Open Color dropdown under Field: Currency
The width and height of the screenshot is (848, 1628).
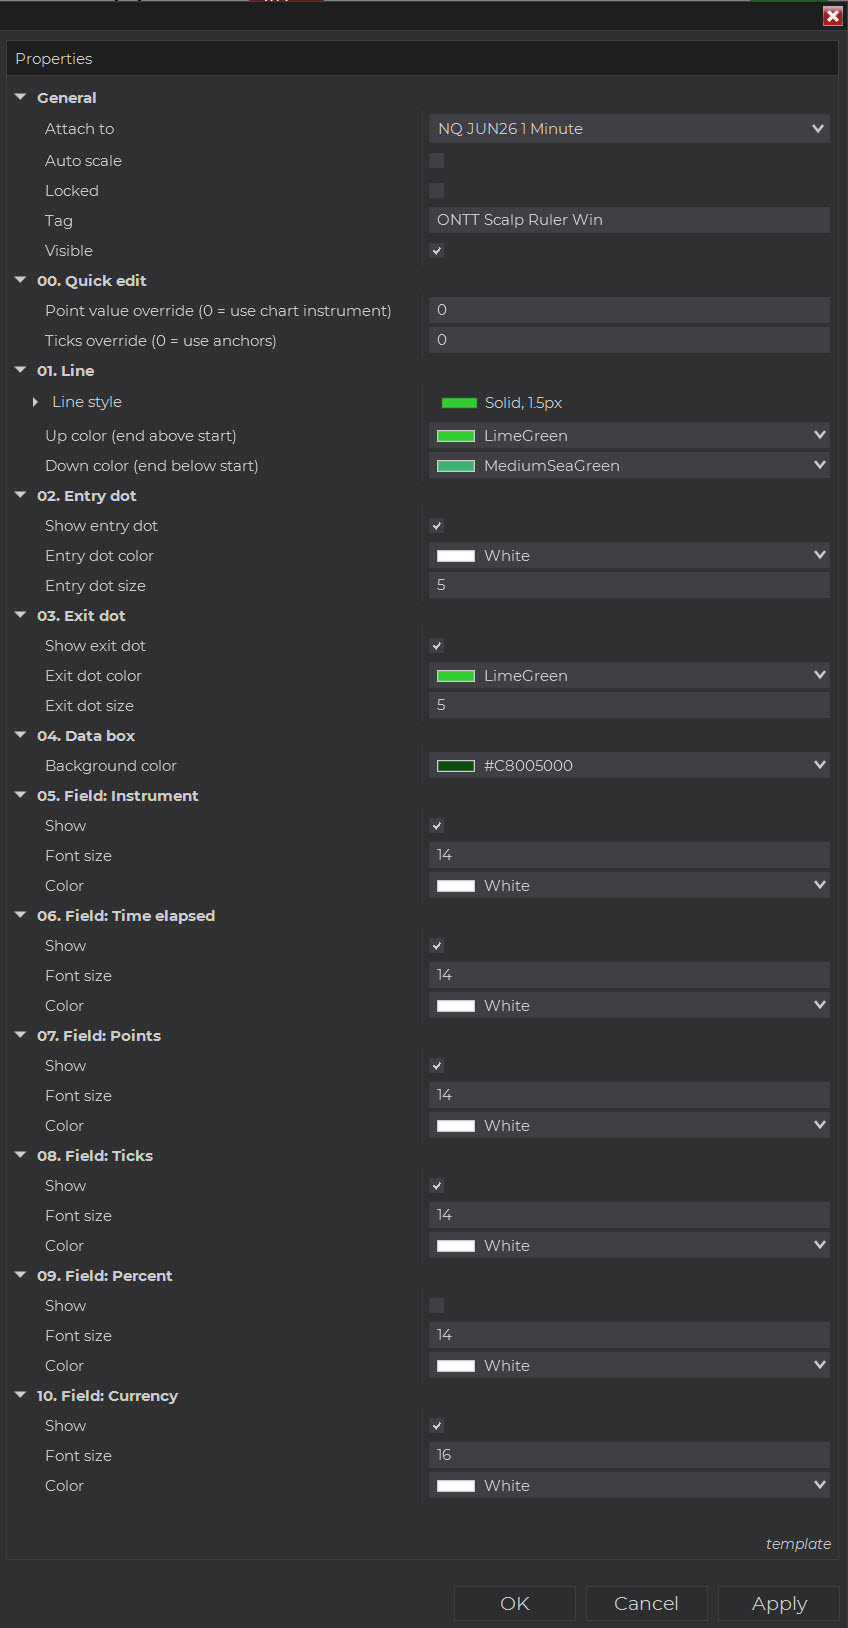tap(629, 1485)
